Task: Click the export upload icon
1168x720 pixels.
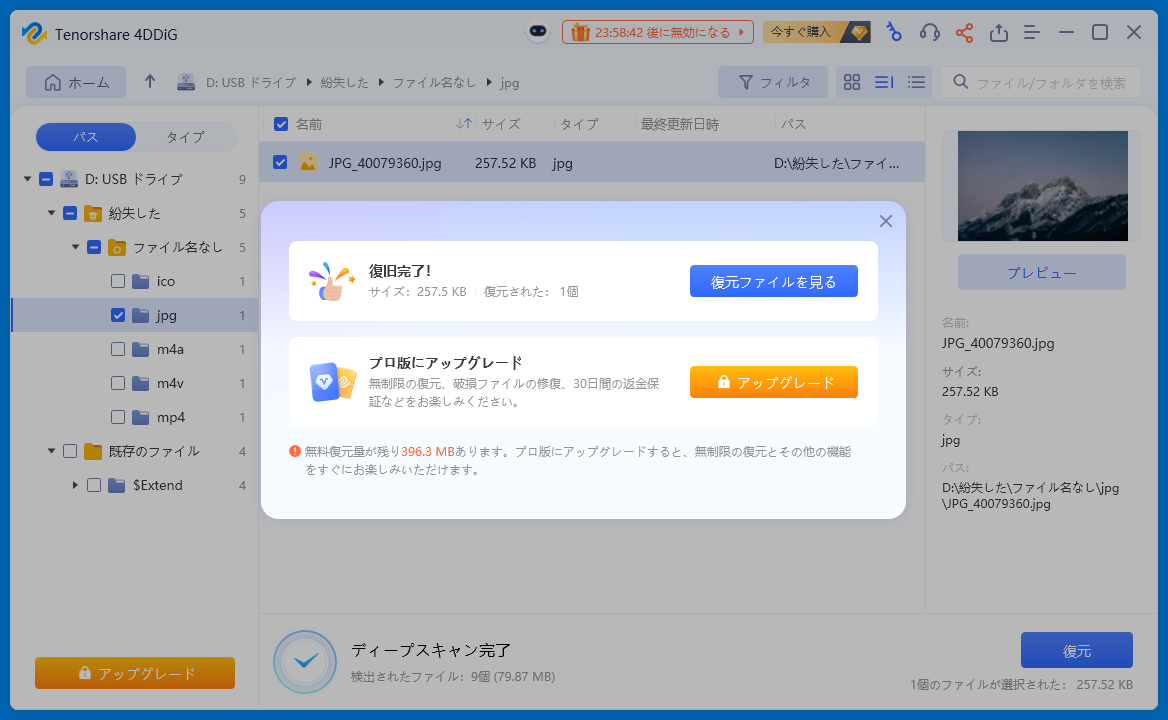Action: click(x=999, y=32)
